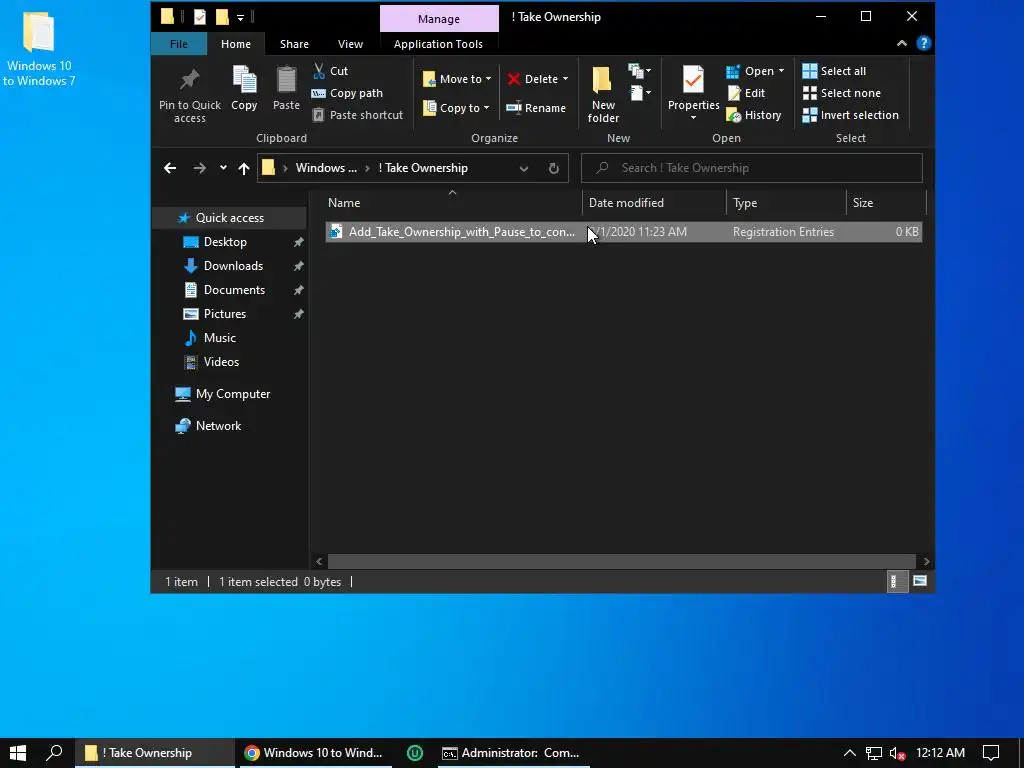
Task: Show hidden tray icons chevron
Action: (850, 753)
